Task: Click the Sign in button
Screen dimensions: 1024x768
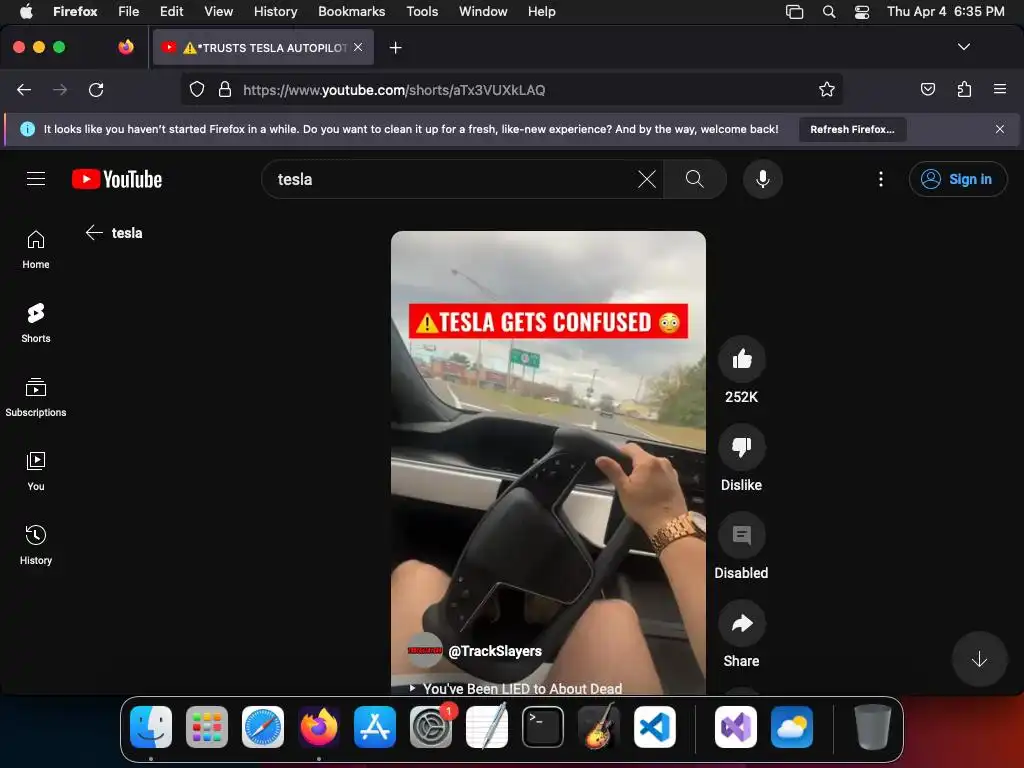Action: tap(957, 179)
